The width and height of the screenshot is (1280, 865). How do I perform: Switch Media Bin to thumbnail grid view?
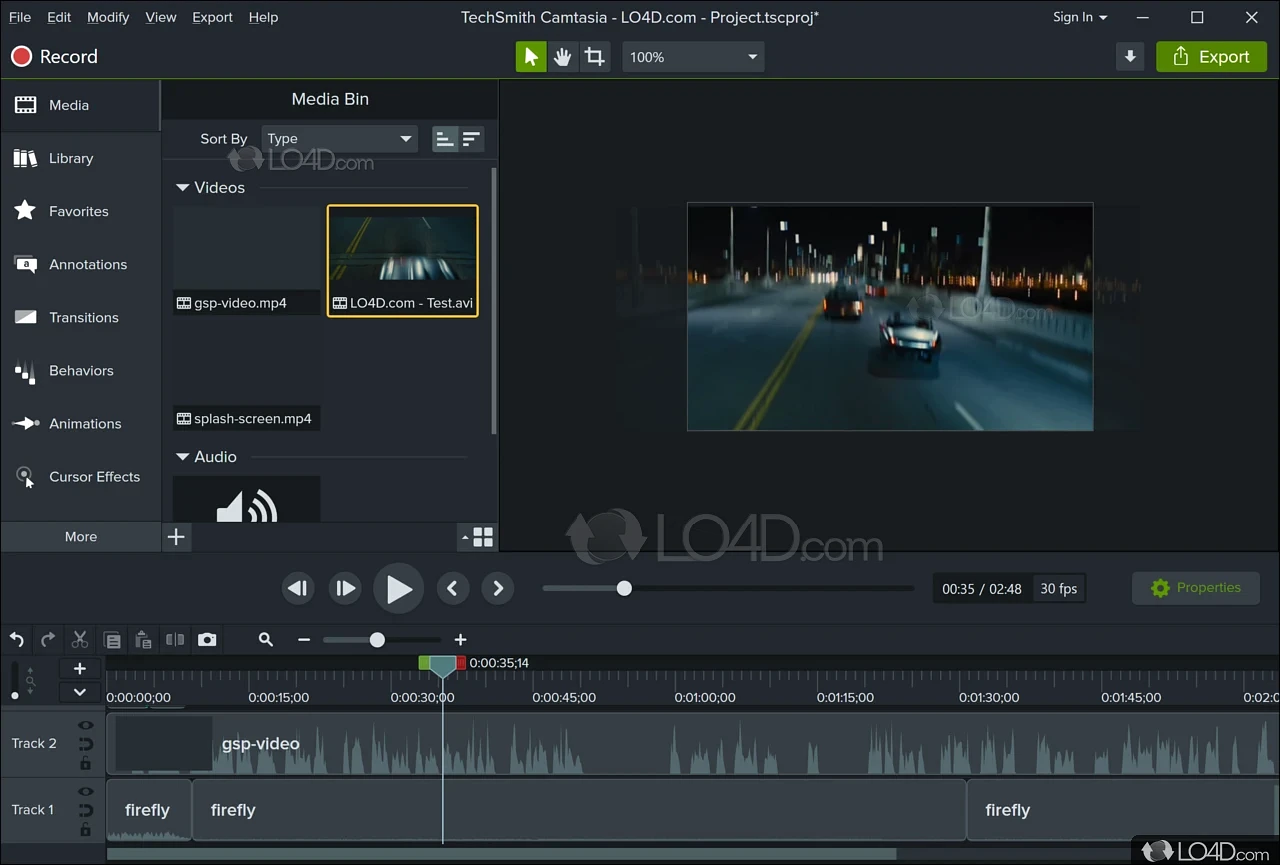click(483, 537)
